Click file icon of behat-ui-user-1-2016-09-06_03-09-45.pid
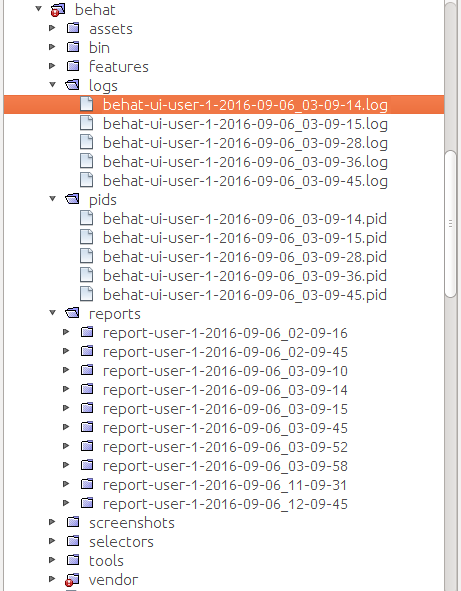Image resolution: width=461 pixels, height=591 pixels. pos(87,294)
